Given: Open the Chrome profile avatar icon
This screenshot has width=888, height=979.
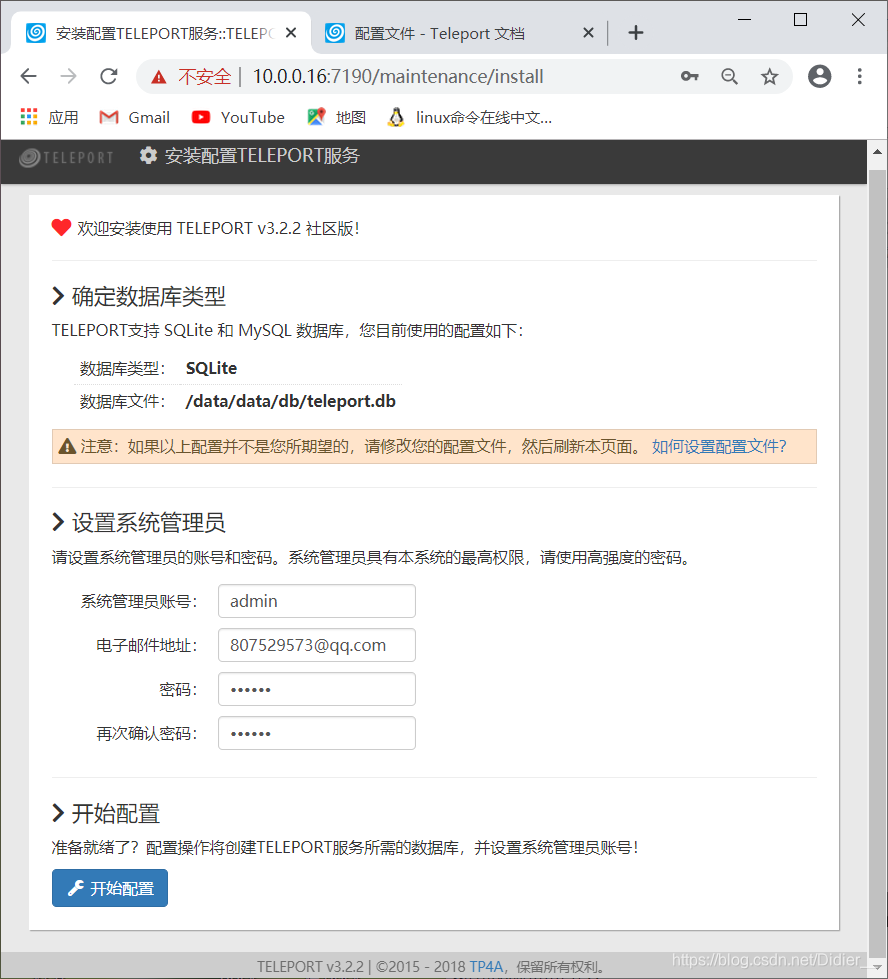Looking at the screenshot, I should pos(819,76).
